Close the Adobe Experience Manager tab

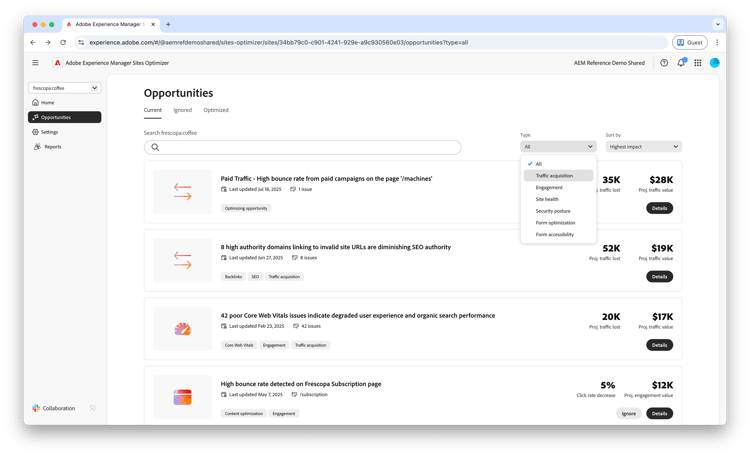153,24
